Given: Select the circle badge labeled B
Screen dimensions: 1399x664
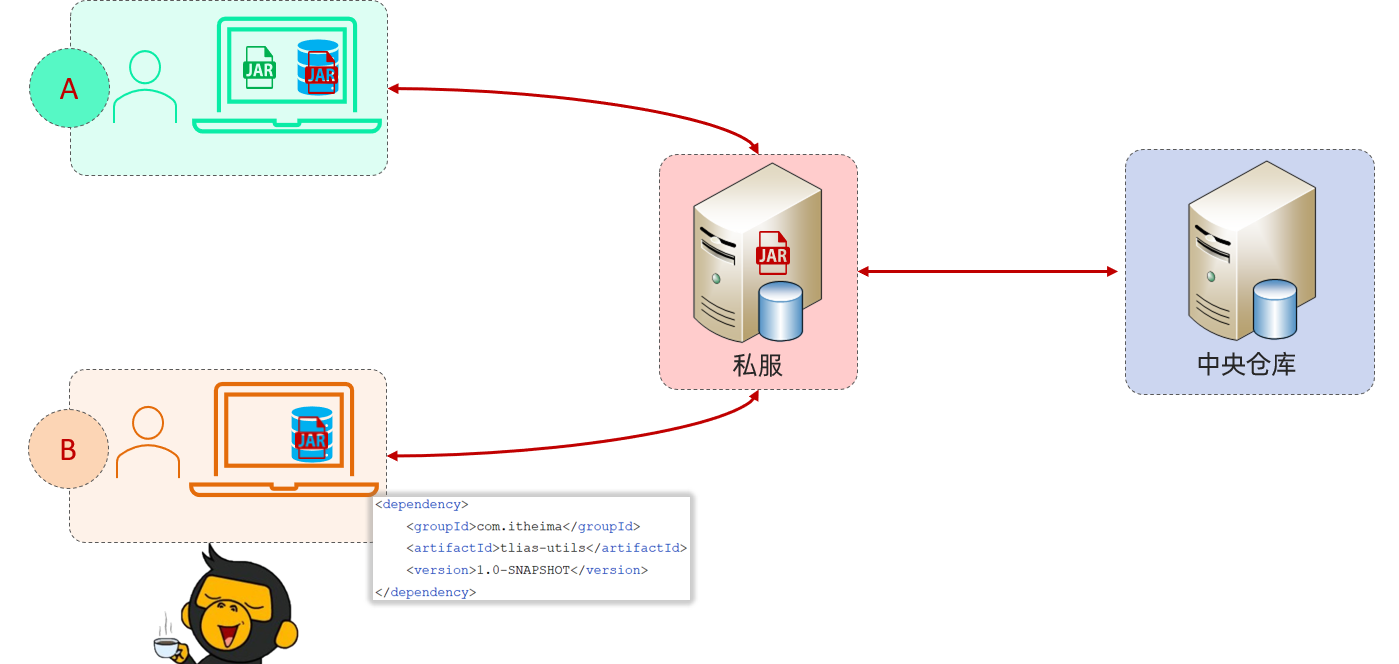Looking at the screenshot, I should point(68,450).
